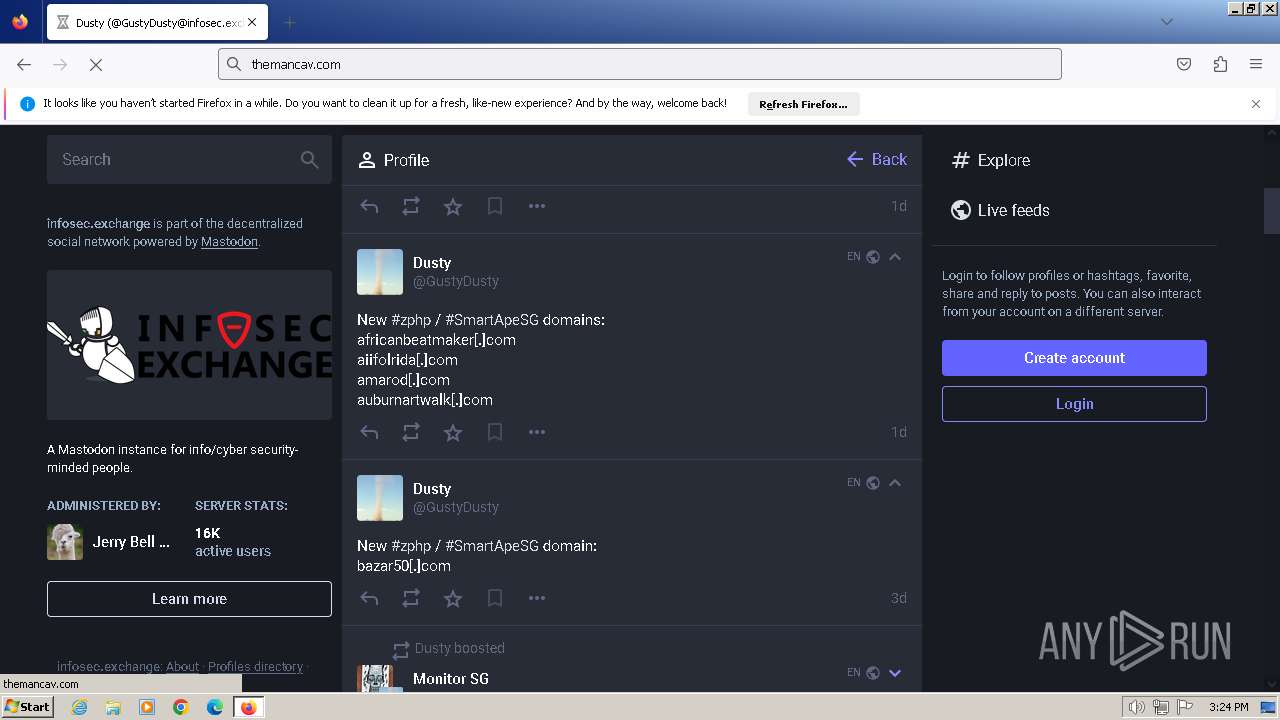Click the volume icon in system tray
The height and width of the screenshot is (720, 1280).
1137,707
